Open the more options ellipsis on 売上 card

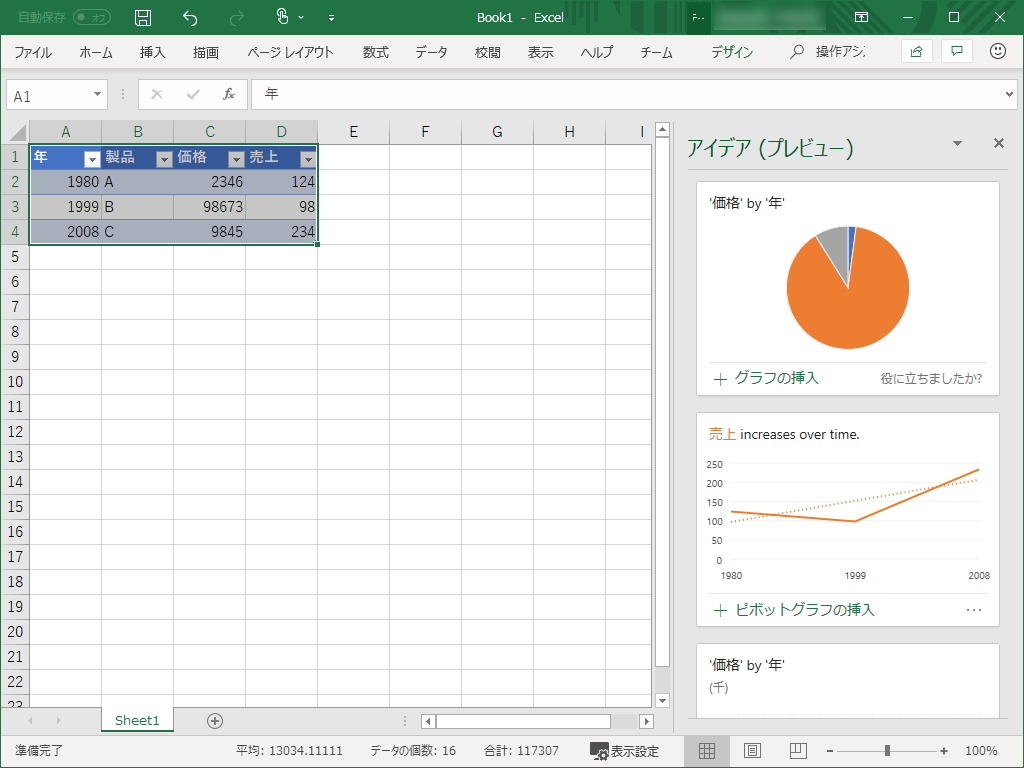pyautogui.click(x=974, y=610)
